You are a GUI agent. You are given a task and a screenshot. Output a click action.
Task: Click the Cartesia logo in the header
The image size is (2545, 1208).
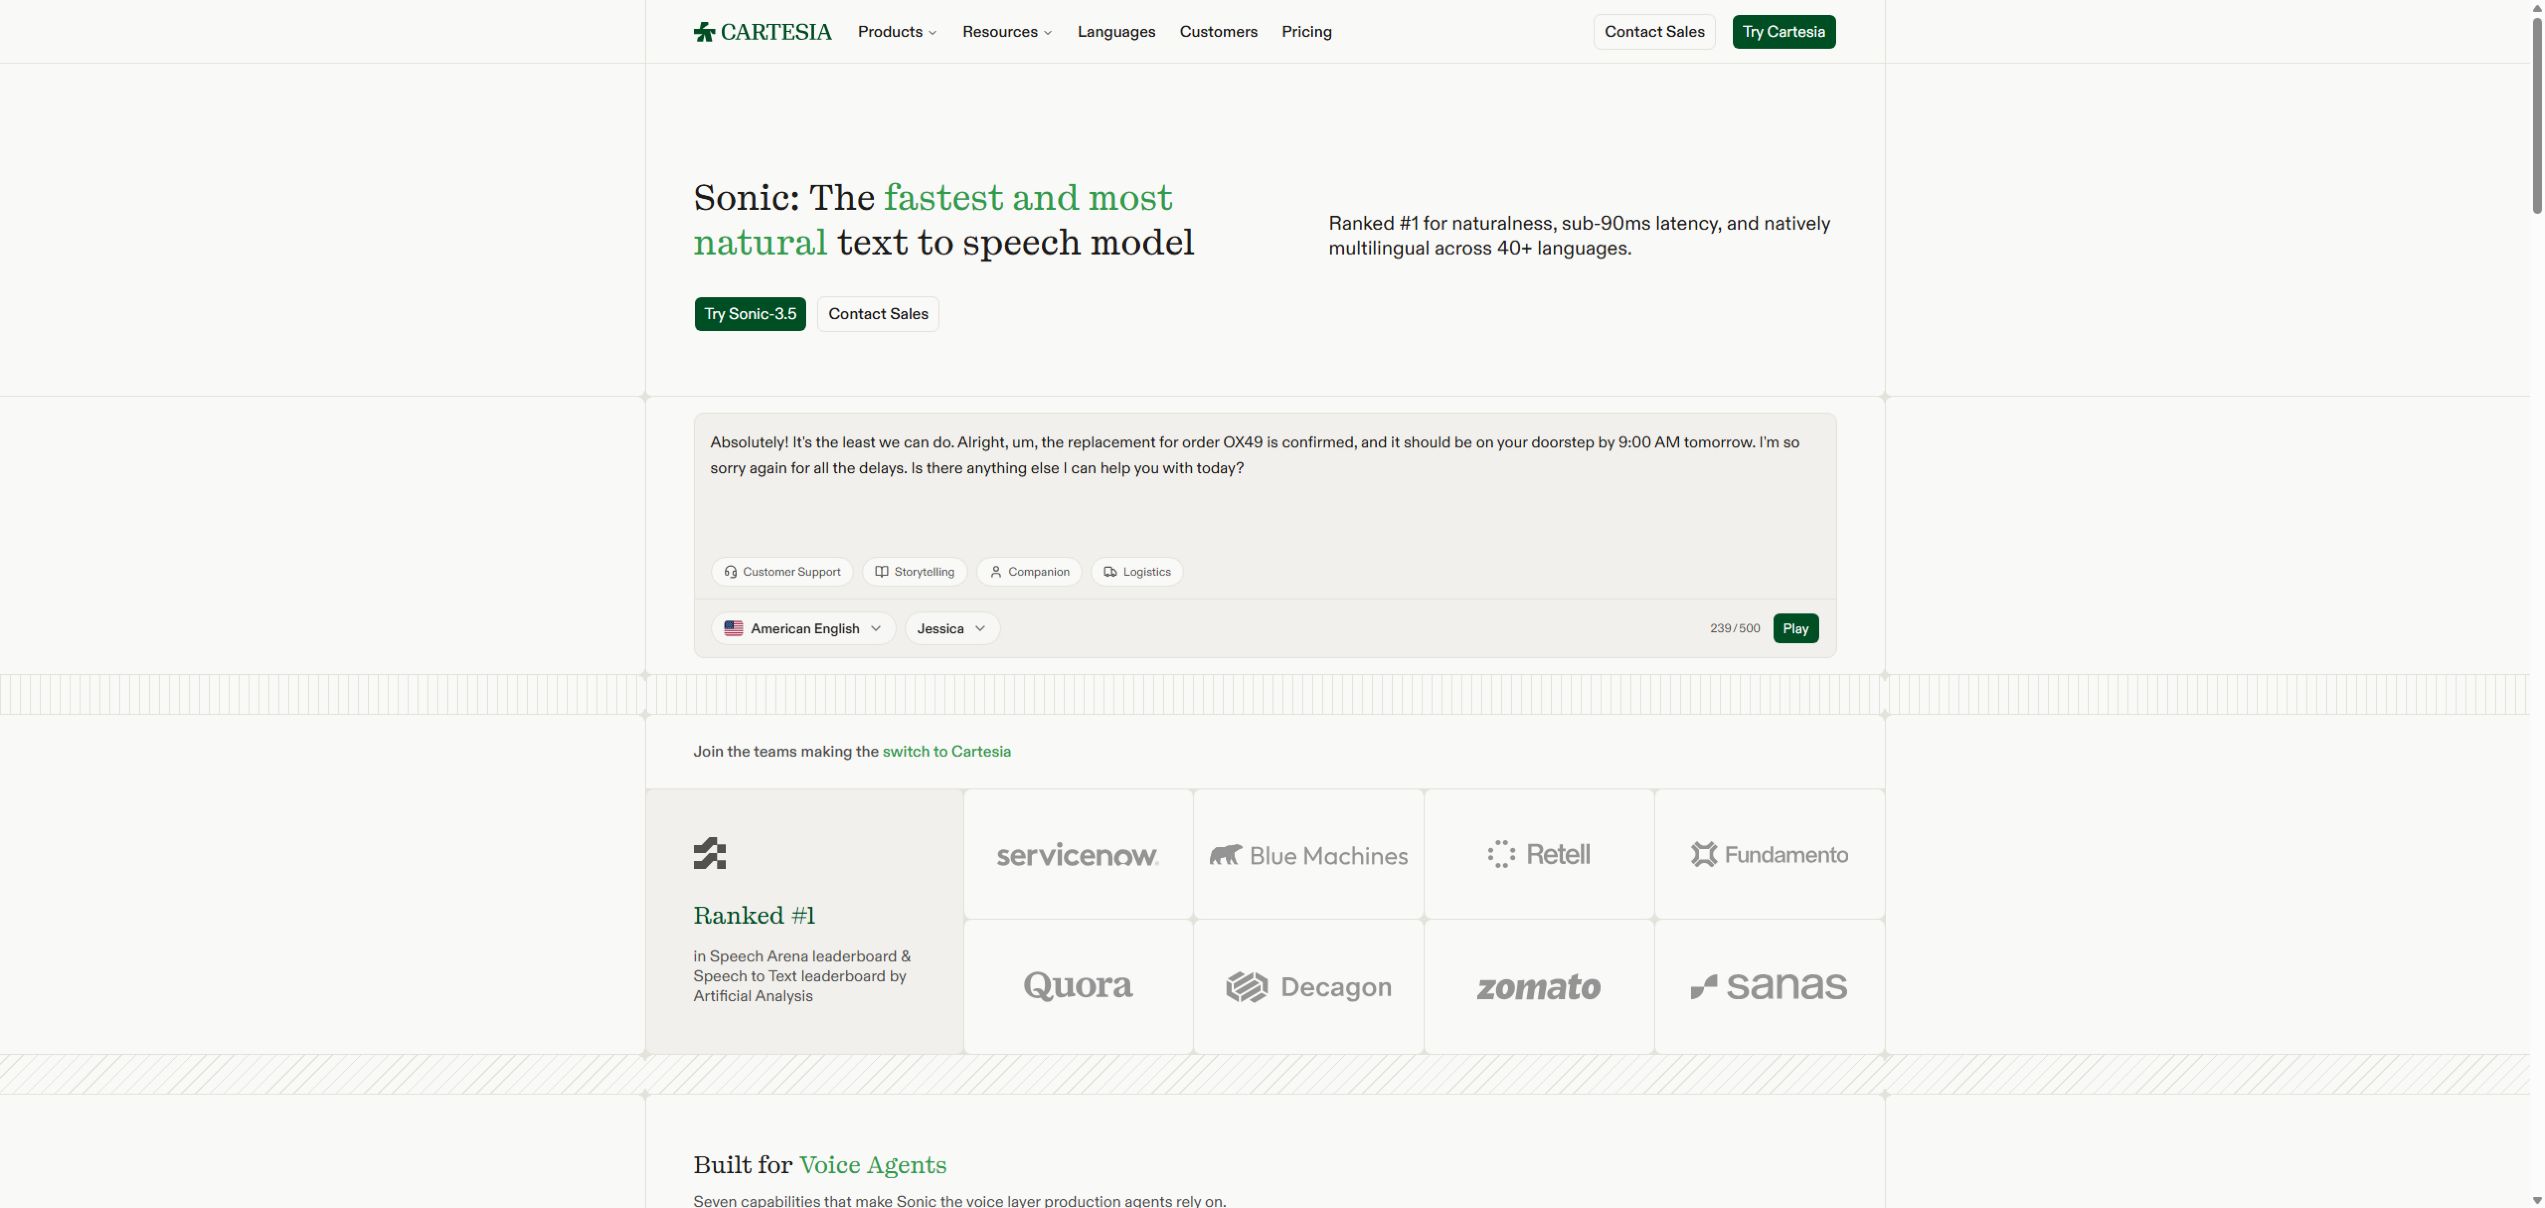762,32
